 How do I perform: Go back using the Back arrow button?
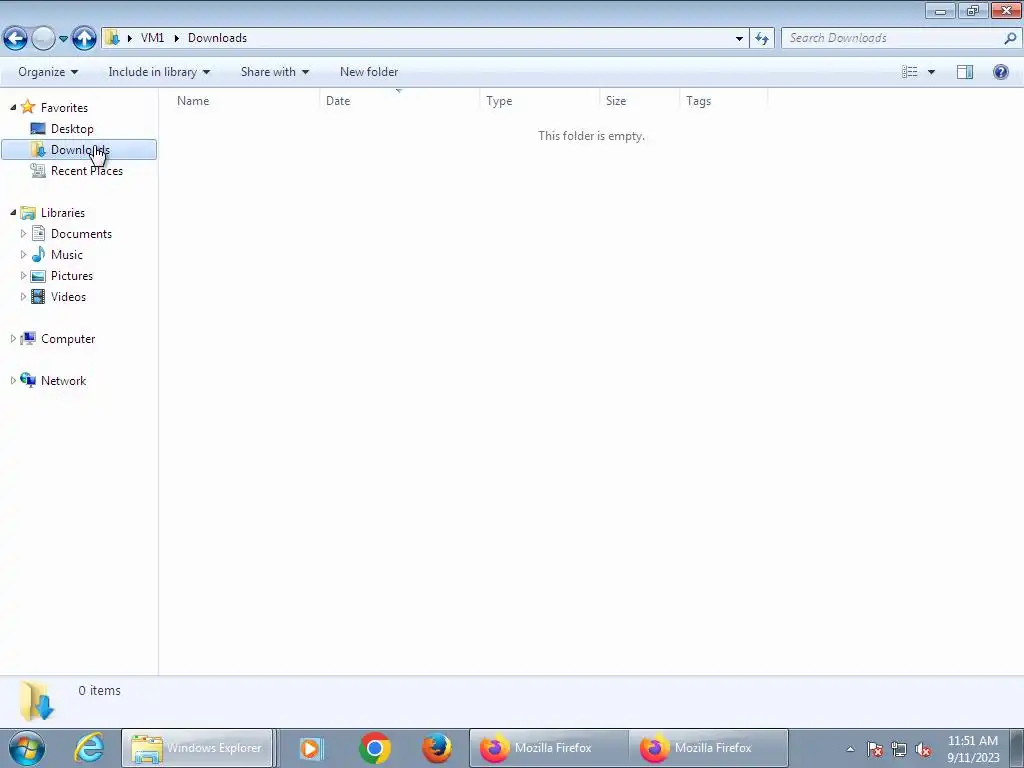(16, 39)
